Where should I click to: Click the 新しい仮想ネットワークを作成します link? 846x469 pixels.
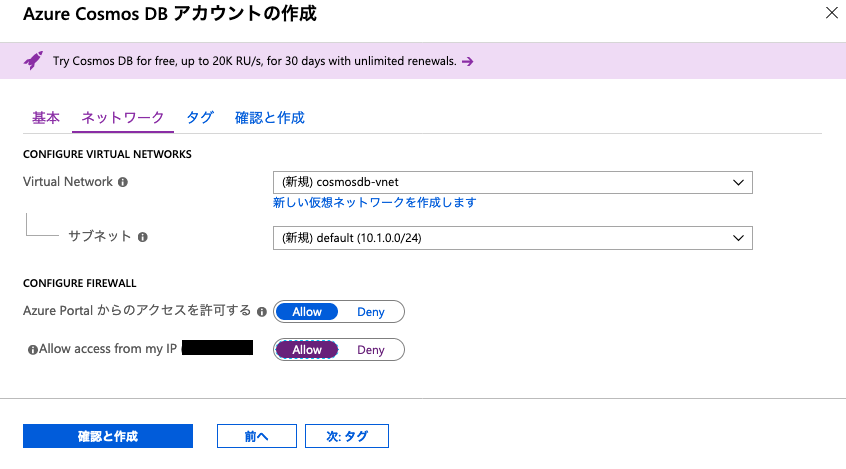[x=374, y=202]
